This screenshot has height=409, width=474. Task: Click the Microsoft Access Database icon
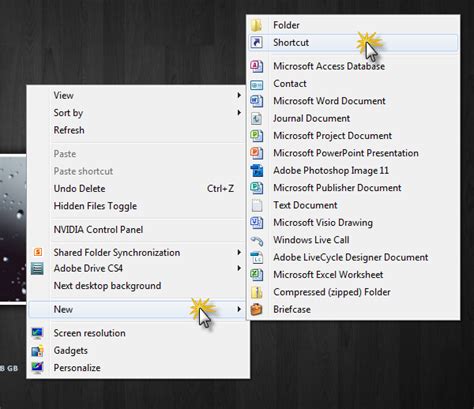click(256, 66)
